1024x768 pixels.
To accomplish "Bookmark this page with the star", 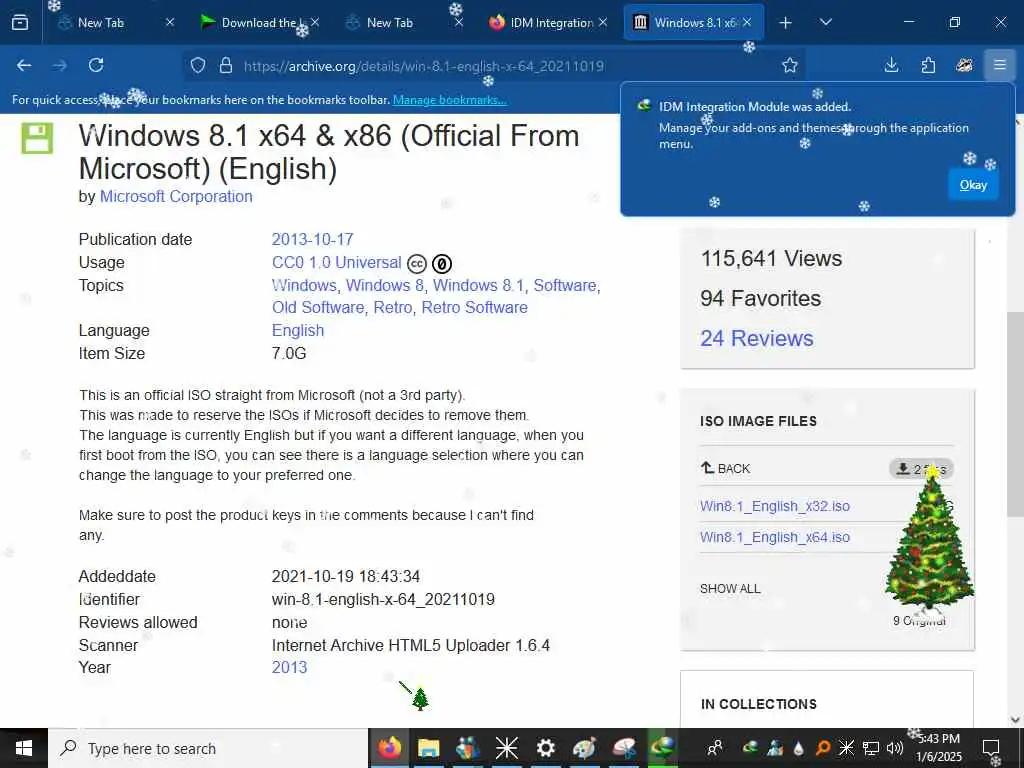I will coord(790,65).
